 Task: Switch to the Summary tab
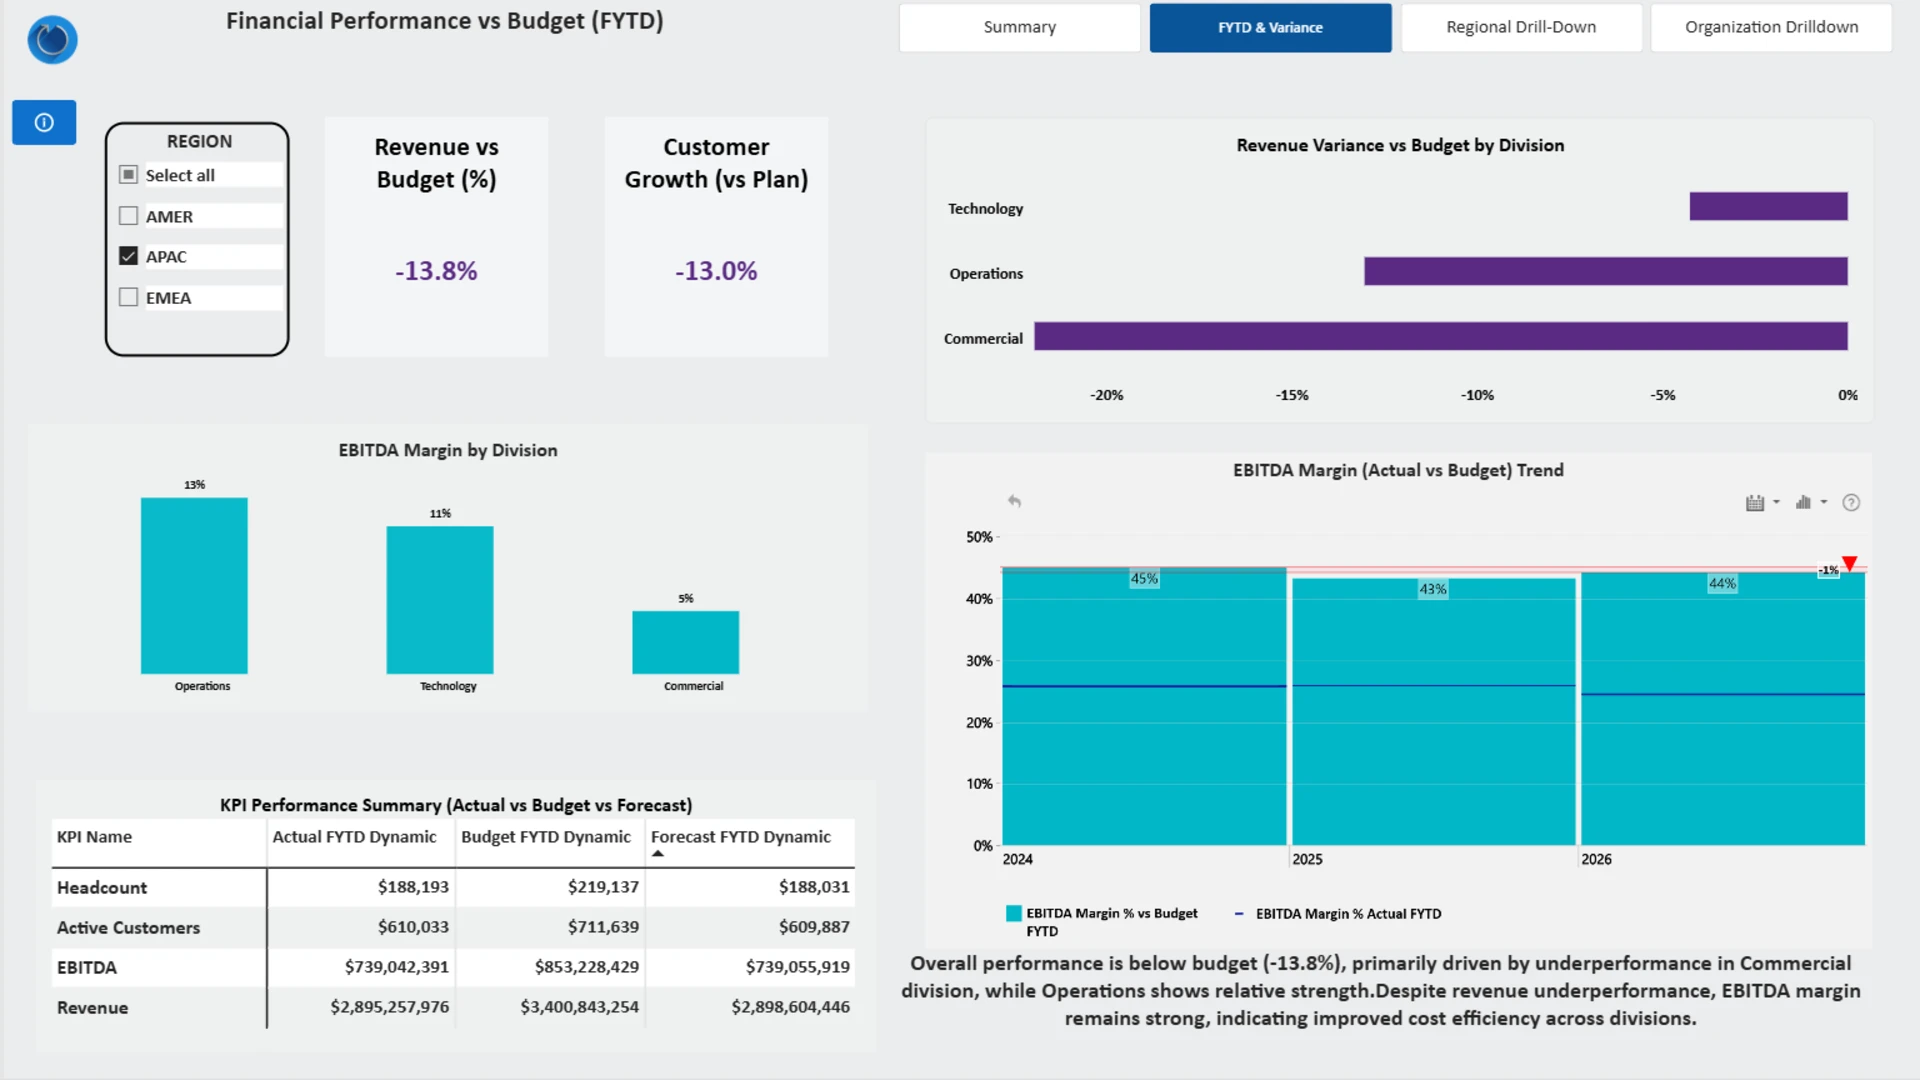point(1019,27)
